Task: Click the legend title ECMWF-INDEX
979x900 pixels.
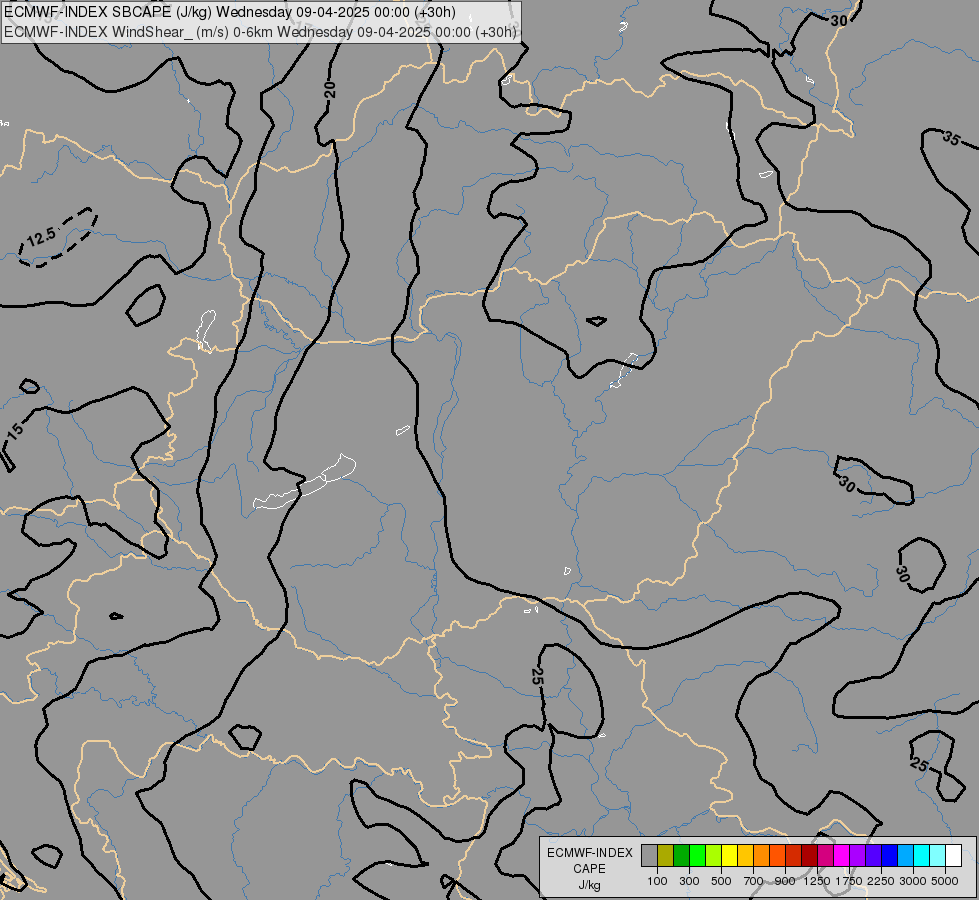Action: pyautogui.click(x=590, y=853)
